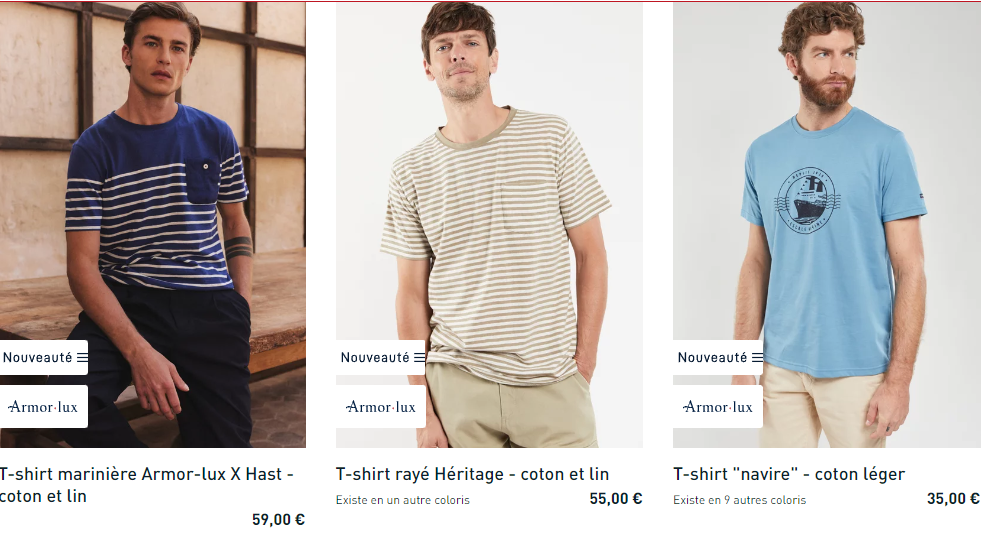View the navy striped marinière product photo
This screenshot has height=533, width=981.
[x=153, y=225]
